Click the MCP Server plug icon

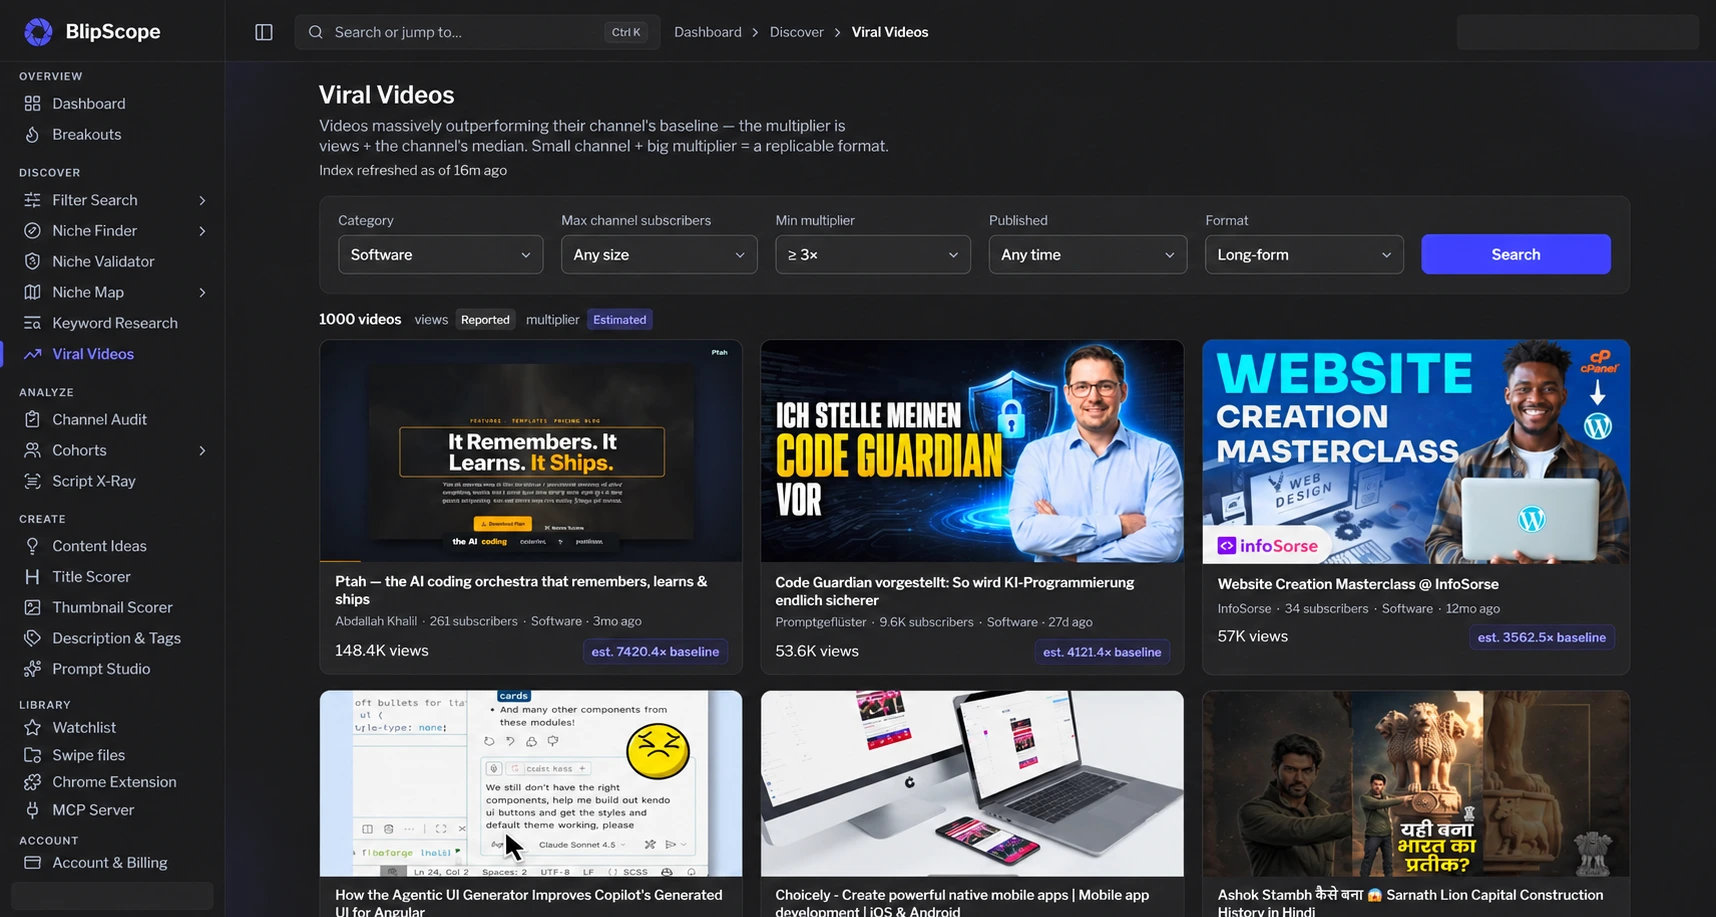pyautogui.click(x=32, y=810)
